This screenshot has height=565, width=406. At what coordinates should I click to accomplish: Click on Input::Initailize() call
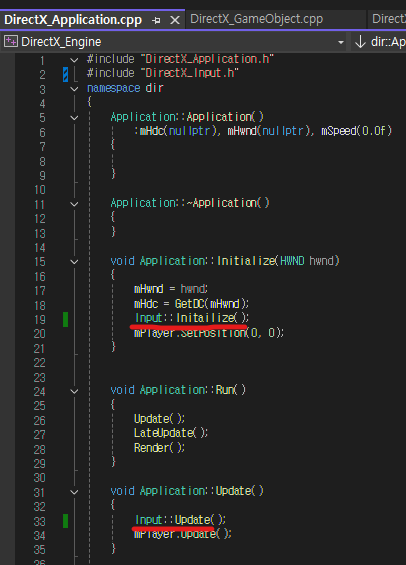pos(192,318)
